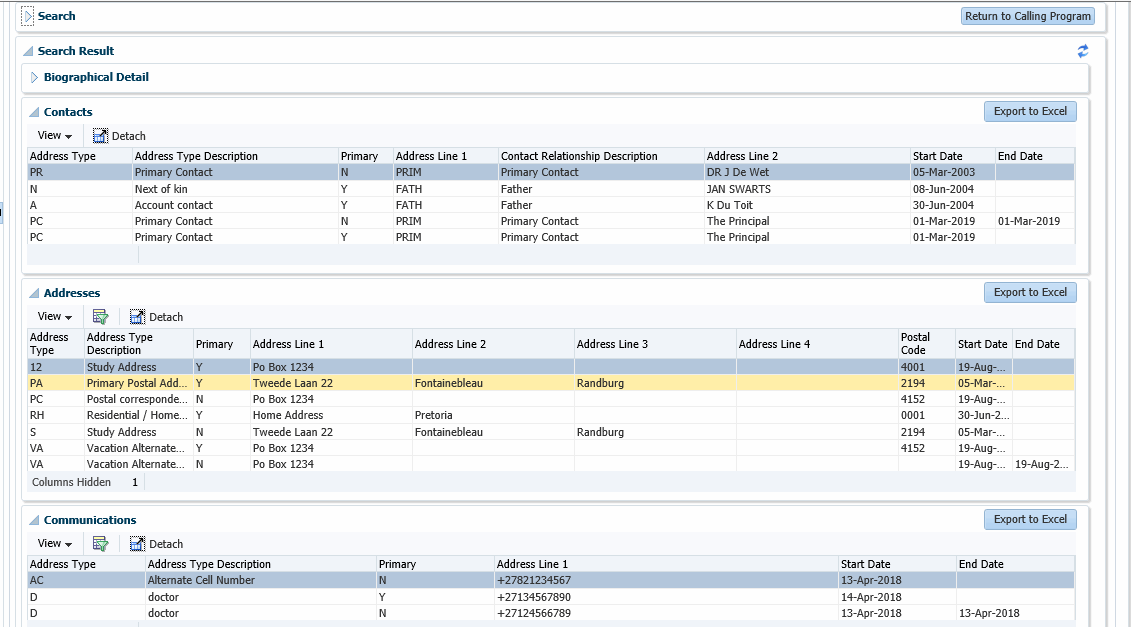The height and width of the screenshot is (627, 1131).
Task: Detach the Addresses table
Action: tap(157, 316)
